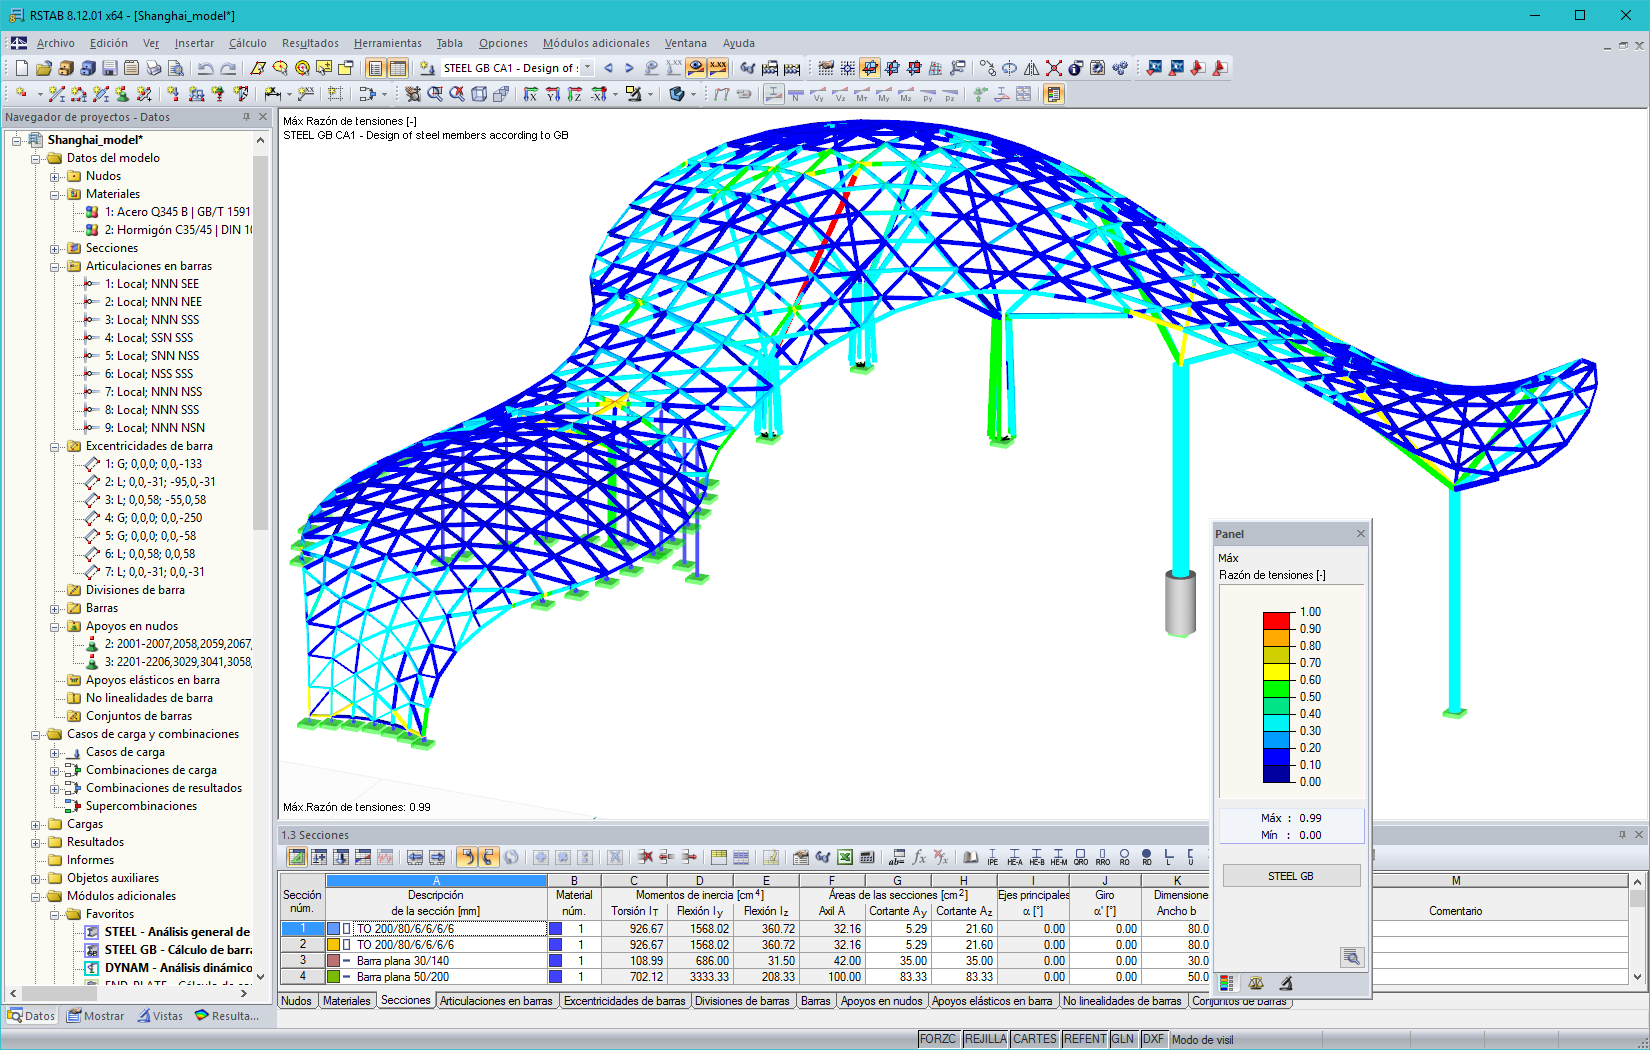
Task: Expand the Nudos tree entry
Action: [x=54, y=177]
